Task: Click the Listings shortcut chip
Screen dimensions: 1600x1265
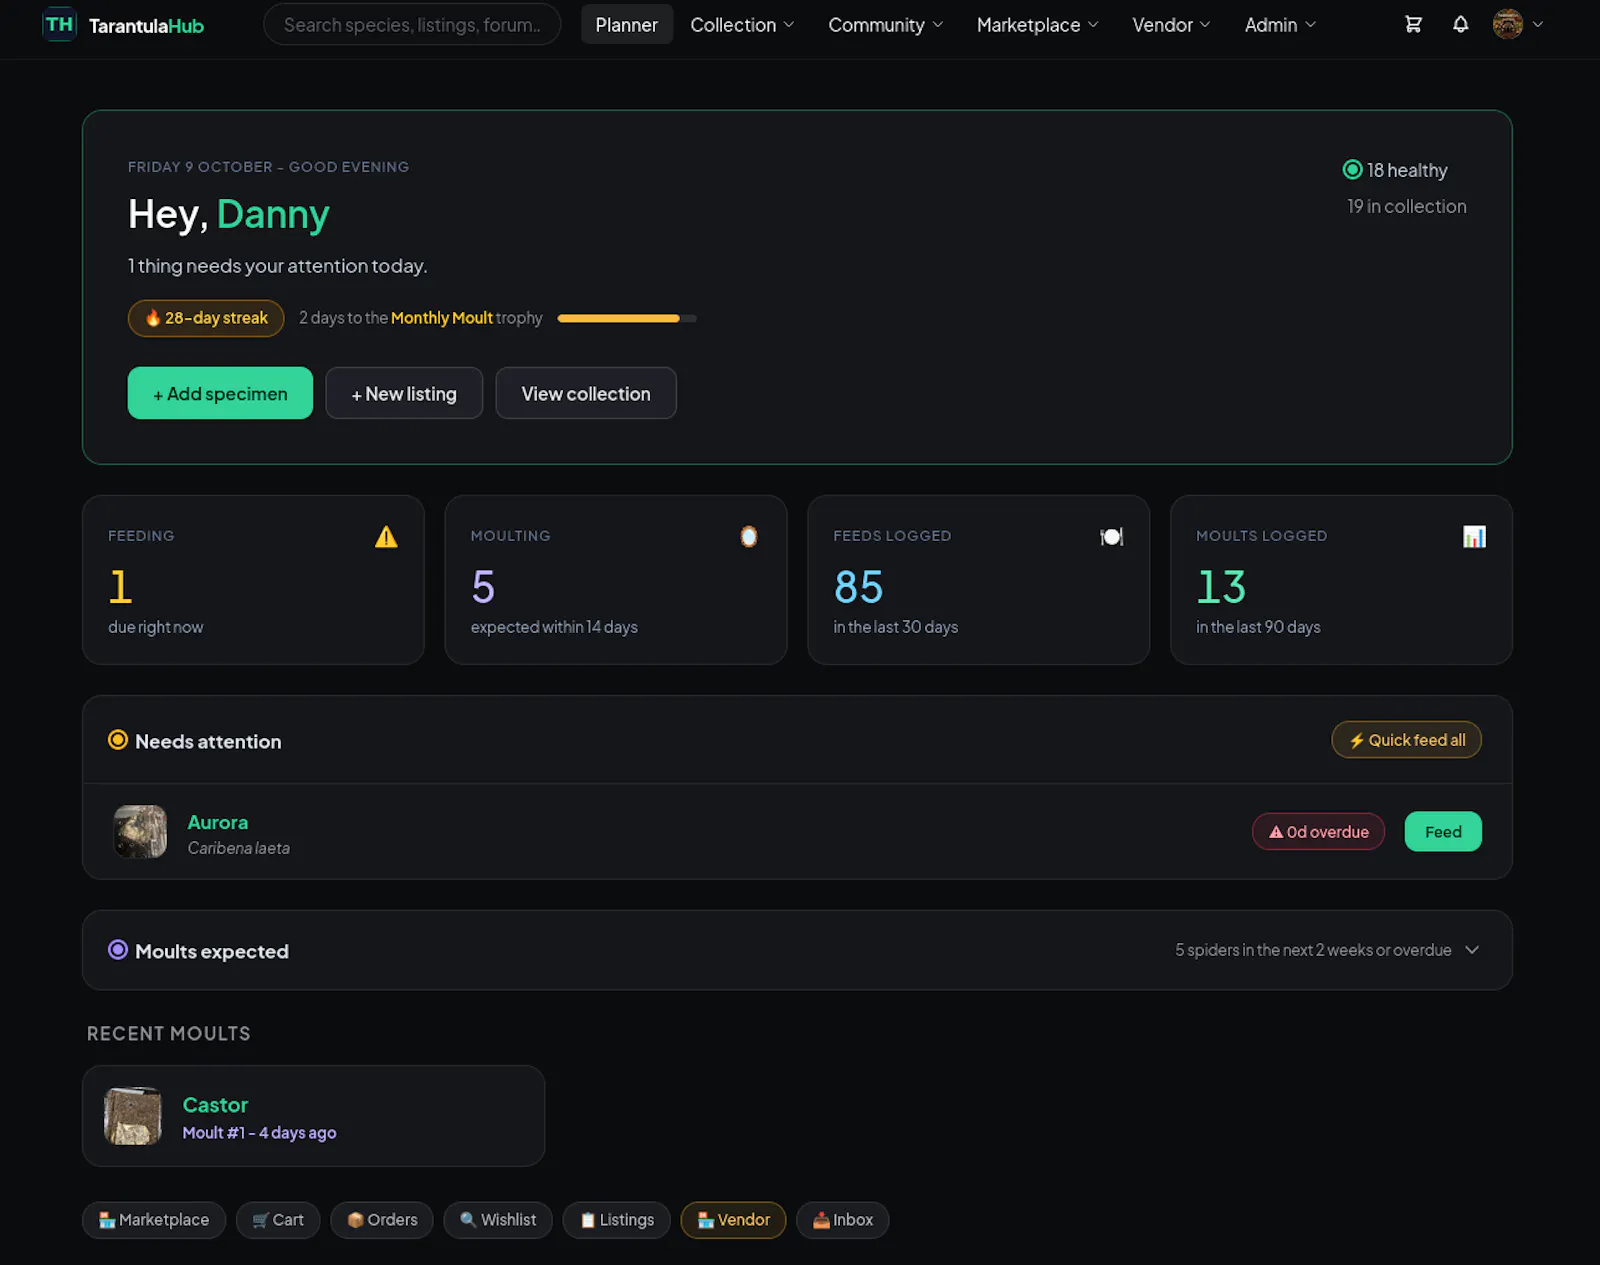Action: click(617, 1220)
